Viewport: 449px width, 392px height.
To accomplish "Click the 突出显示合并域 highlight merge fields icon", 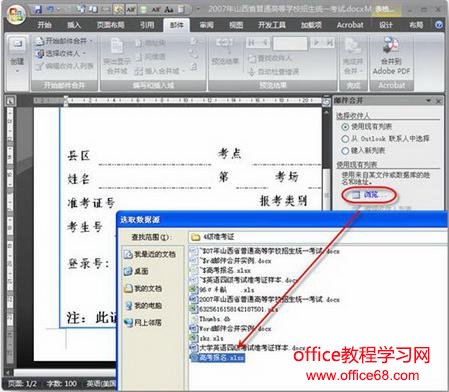I will click(116, 46).
